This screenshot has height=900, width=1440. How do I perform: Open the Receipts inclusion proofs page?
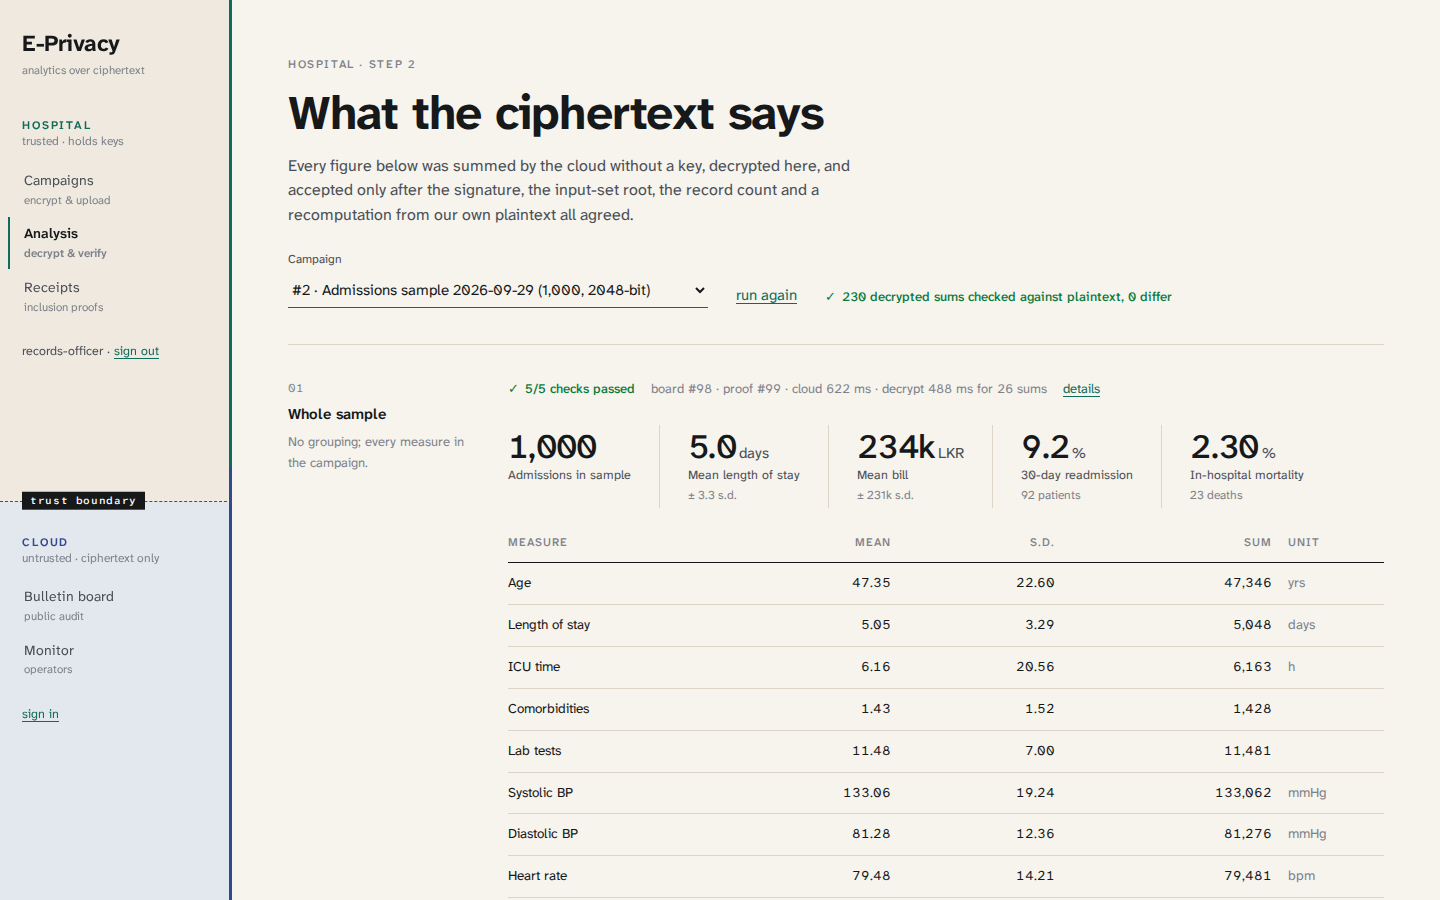63,297
